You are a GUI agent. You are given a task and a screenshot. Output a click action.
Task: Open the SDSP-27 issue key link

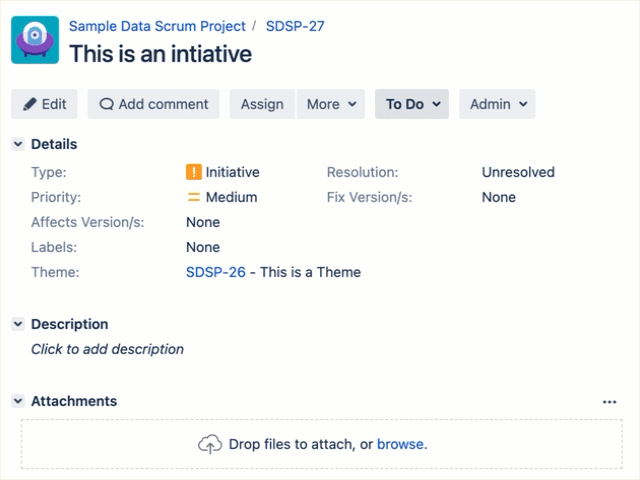point(295,26)
